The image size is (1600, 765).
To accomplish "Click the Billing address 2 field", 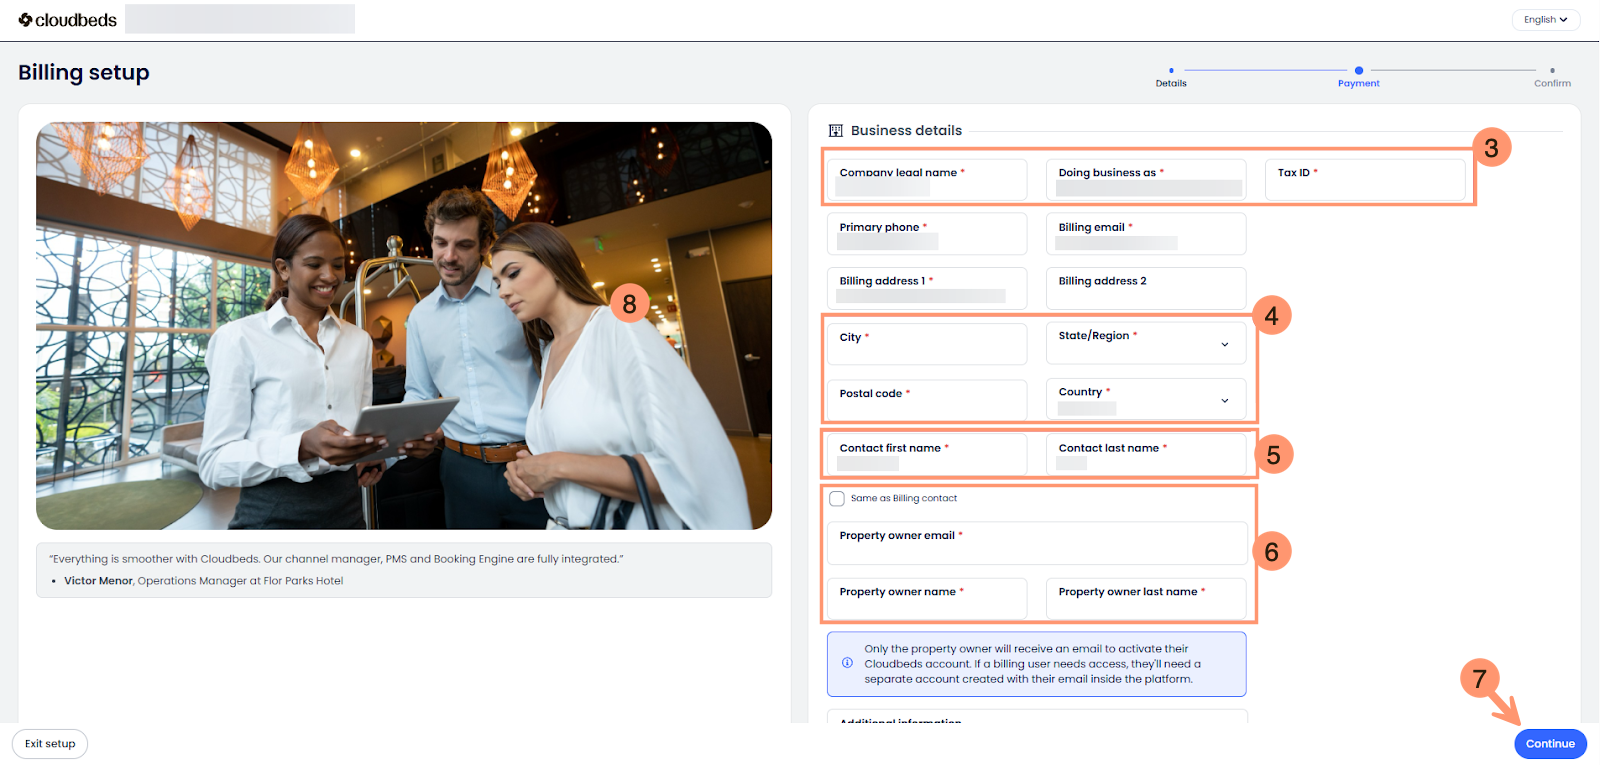I will click(1145, 289).
